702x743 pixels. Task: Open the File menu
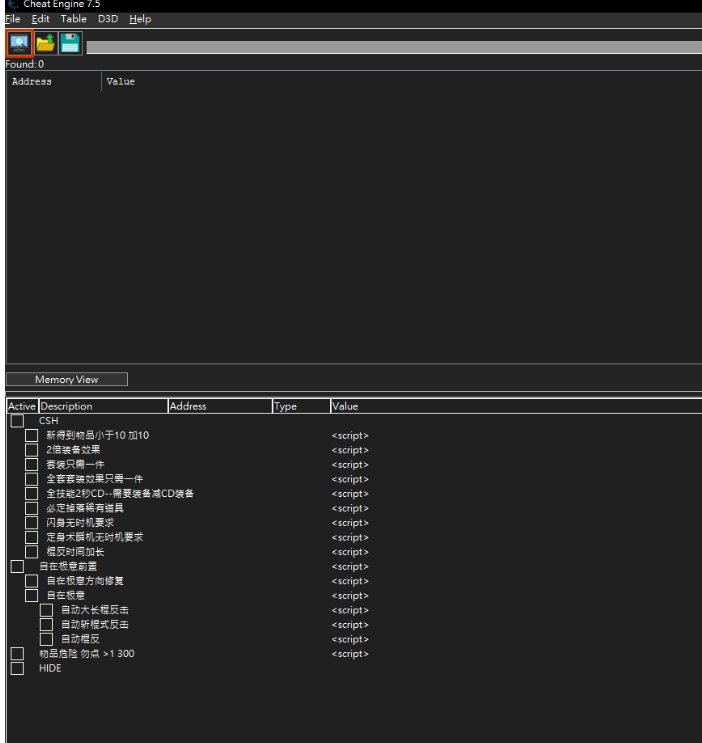[12, 19]
